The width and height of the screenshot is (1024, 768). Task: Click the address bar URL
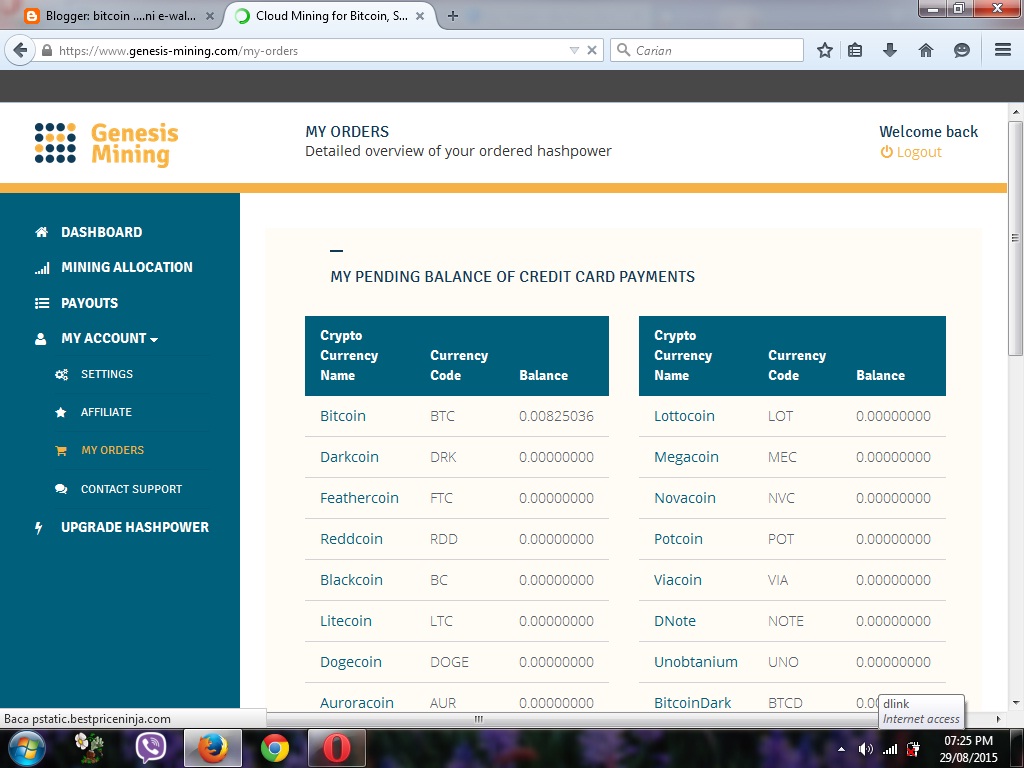(178, 50)
